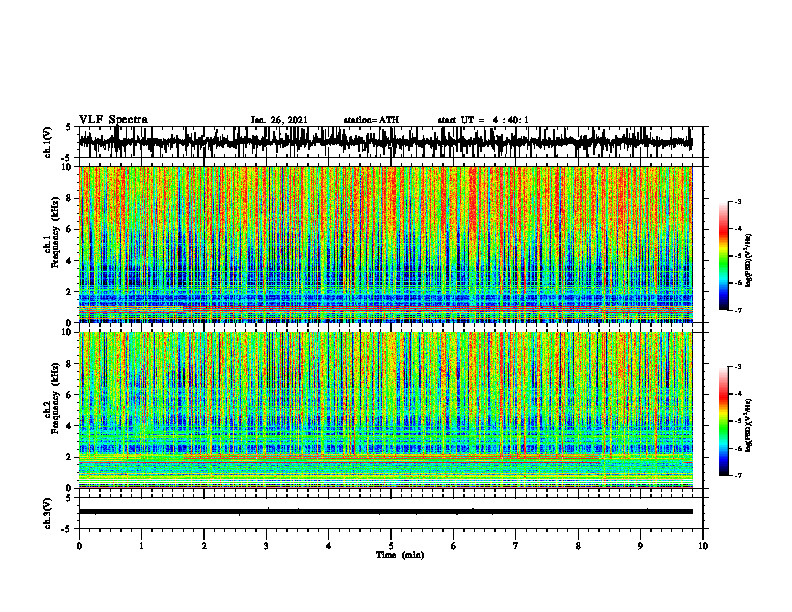792x612 pixels.
Task: Click the ch.3(V) flat black trace
Action: [386, 512]
